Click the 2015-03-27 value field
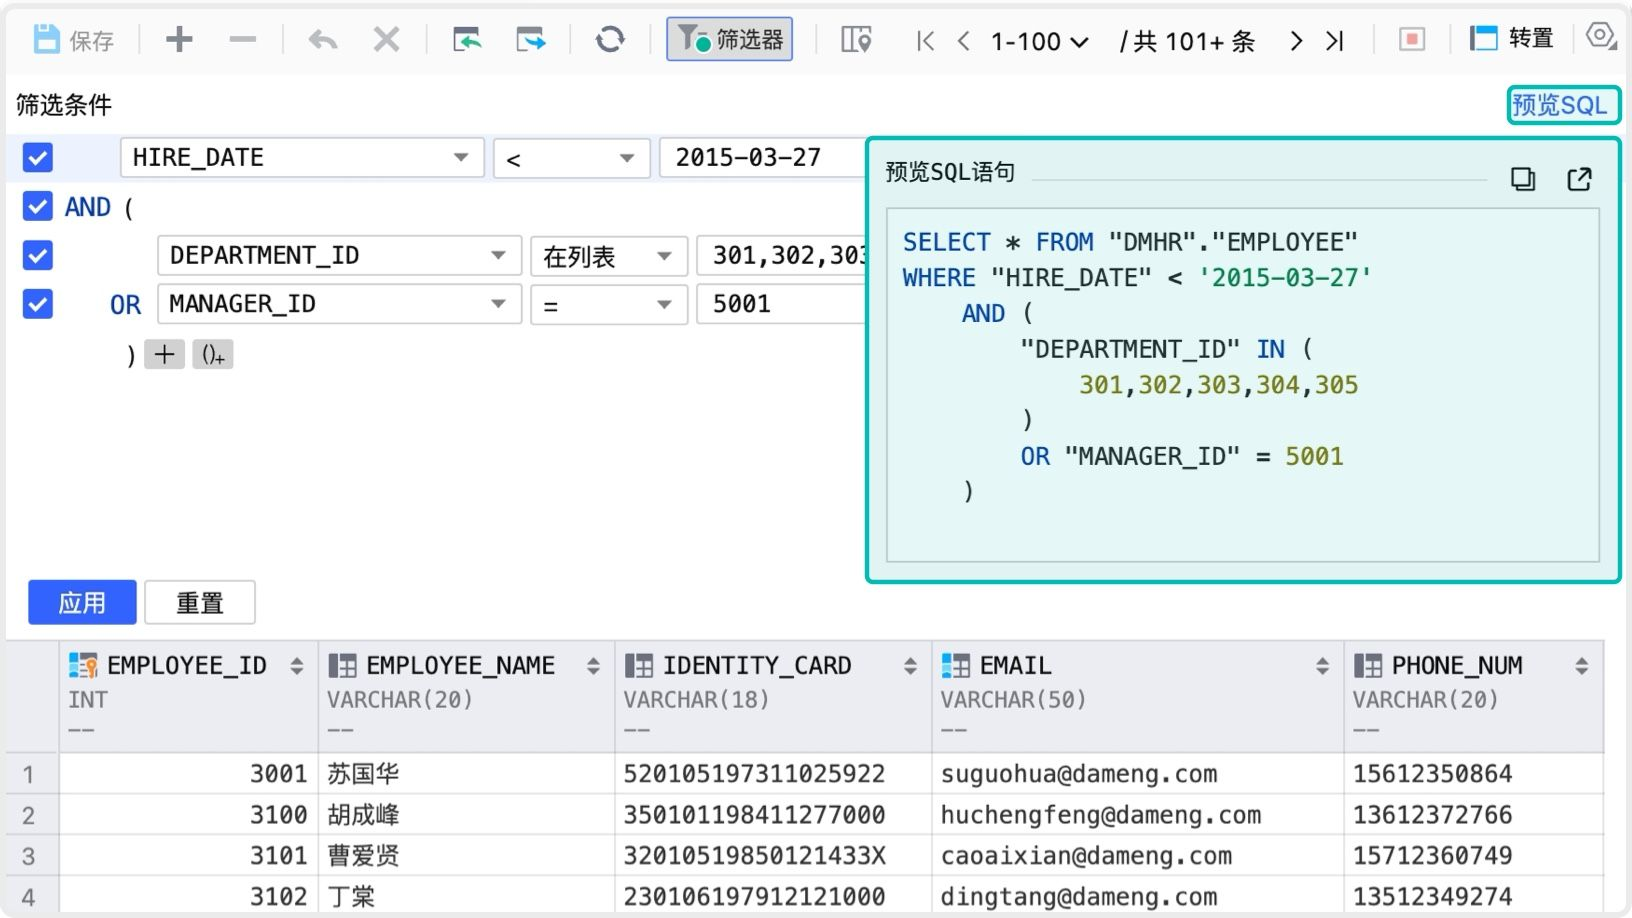Image resolution: width=1632 pixels, height=918 pixels. (x=762, y=158)
